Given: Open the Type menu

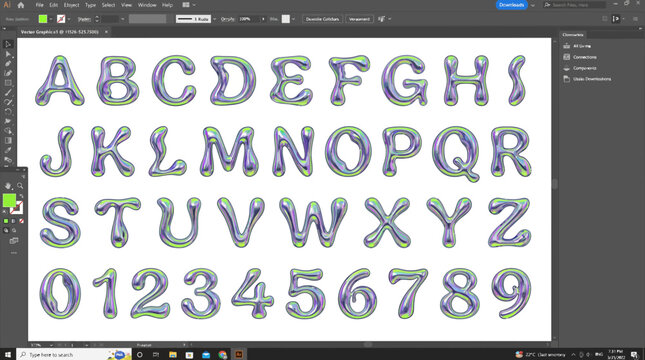Looking at the screenshot, I should pos(90,5).
